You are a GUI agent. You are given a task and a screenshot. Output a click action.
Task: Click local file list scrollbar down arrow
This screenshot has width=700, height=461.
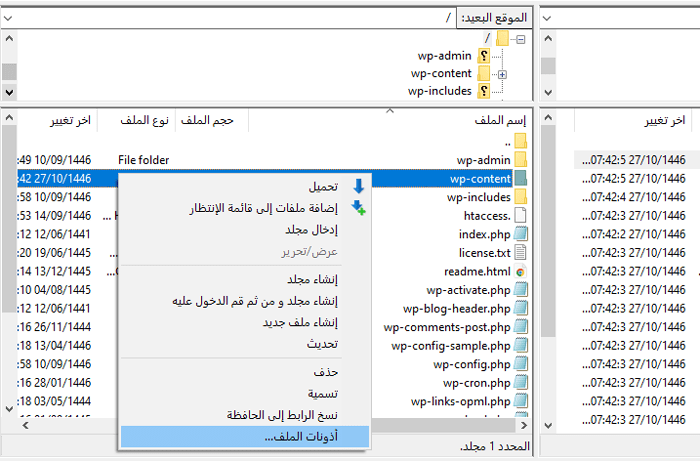[548, 425]
